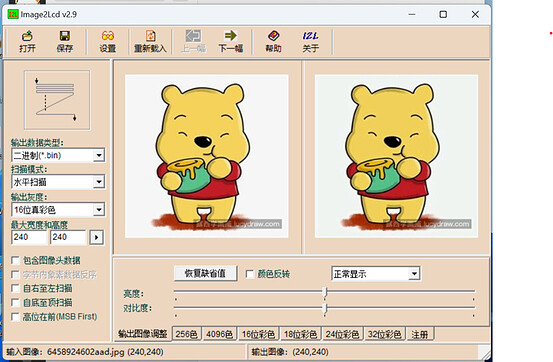Switch to 18位彩色 tab

point(300,334)
